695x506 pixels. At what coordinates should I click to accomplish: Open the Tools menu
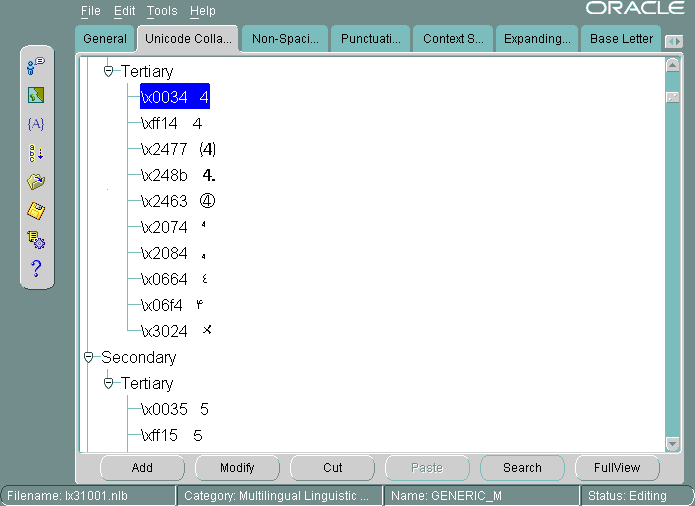tap(161, 11)
